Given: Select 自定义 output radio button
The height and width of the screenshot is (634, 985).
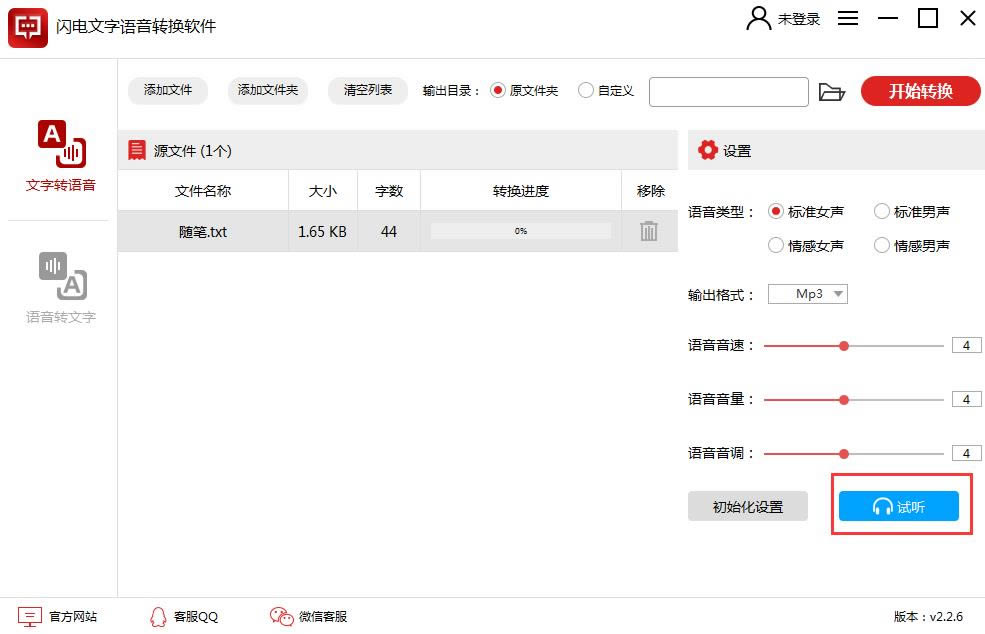Looking at the screenshot, I should click(585, 90).
